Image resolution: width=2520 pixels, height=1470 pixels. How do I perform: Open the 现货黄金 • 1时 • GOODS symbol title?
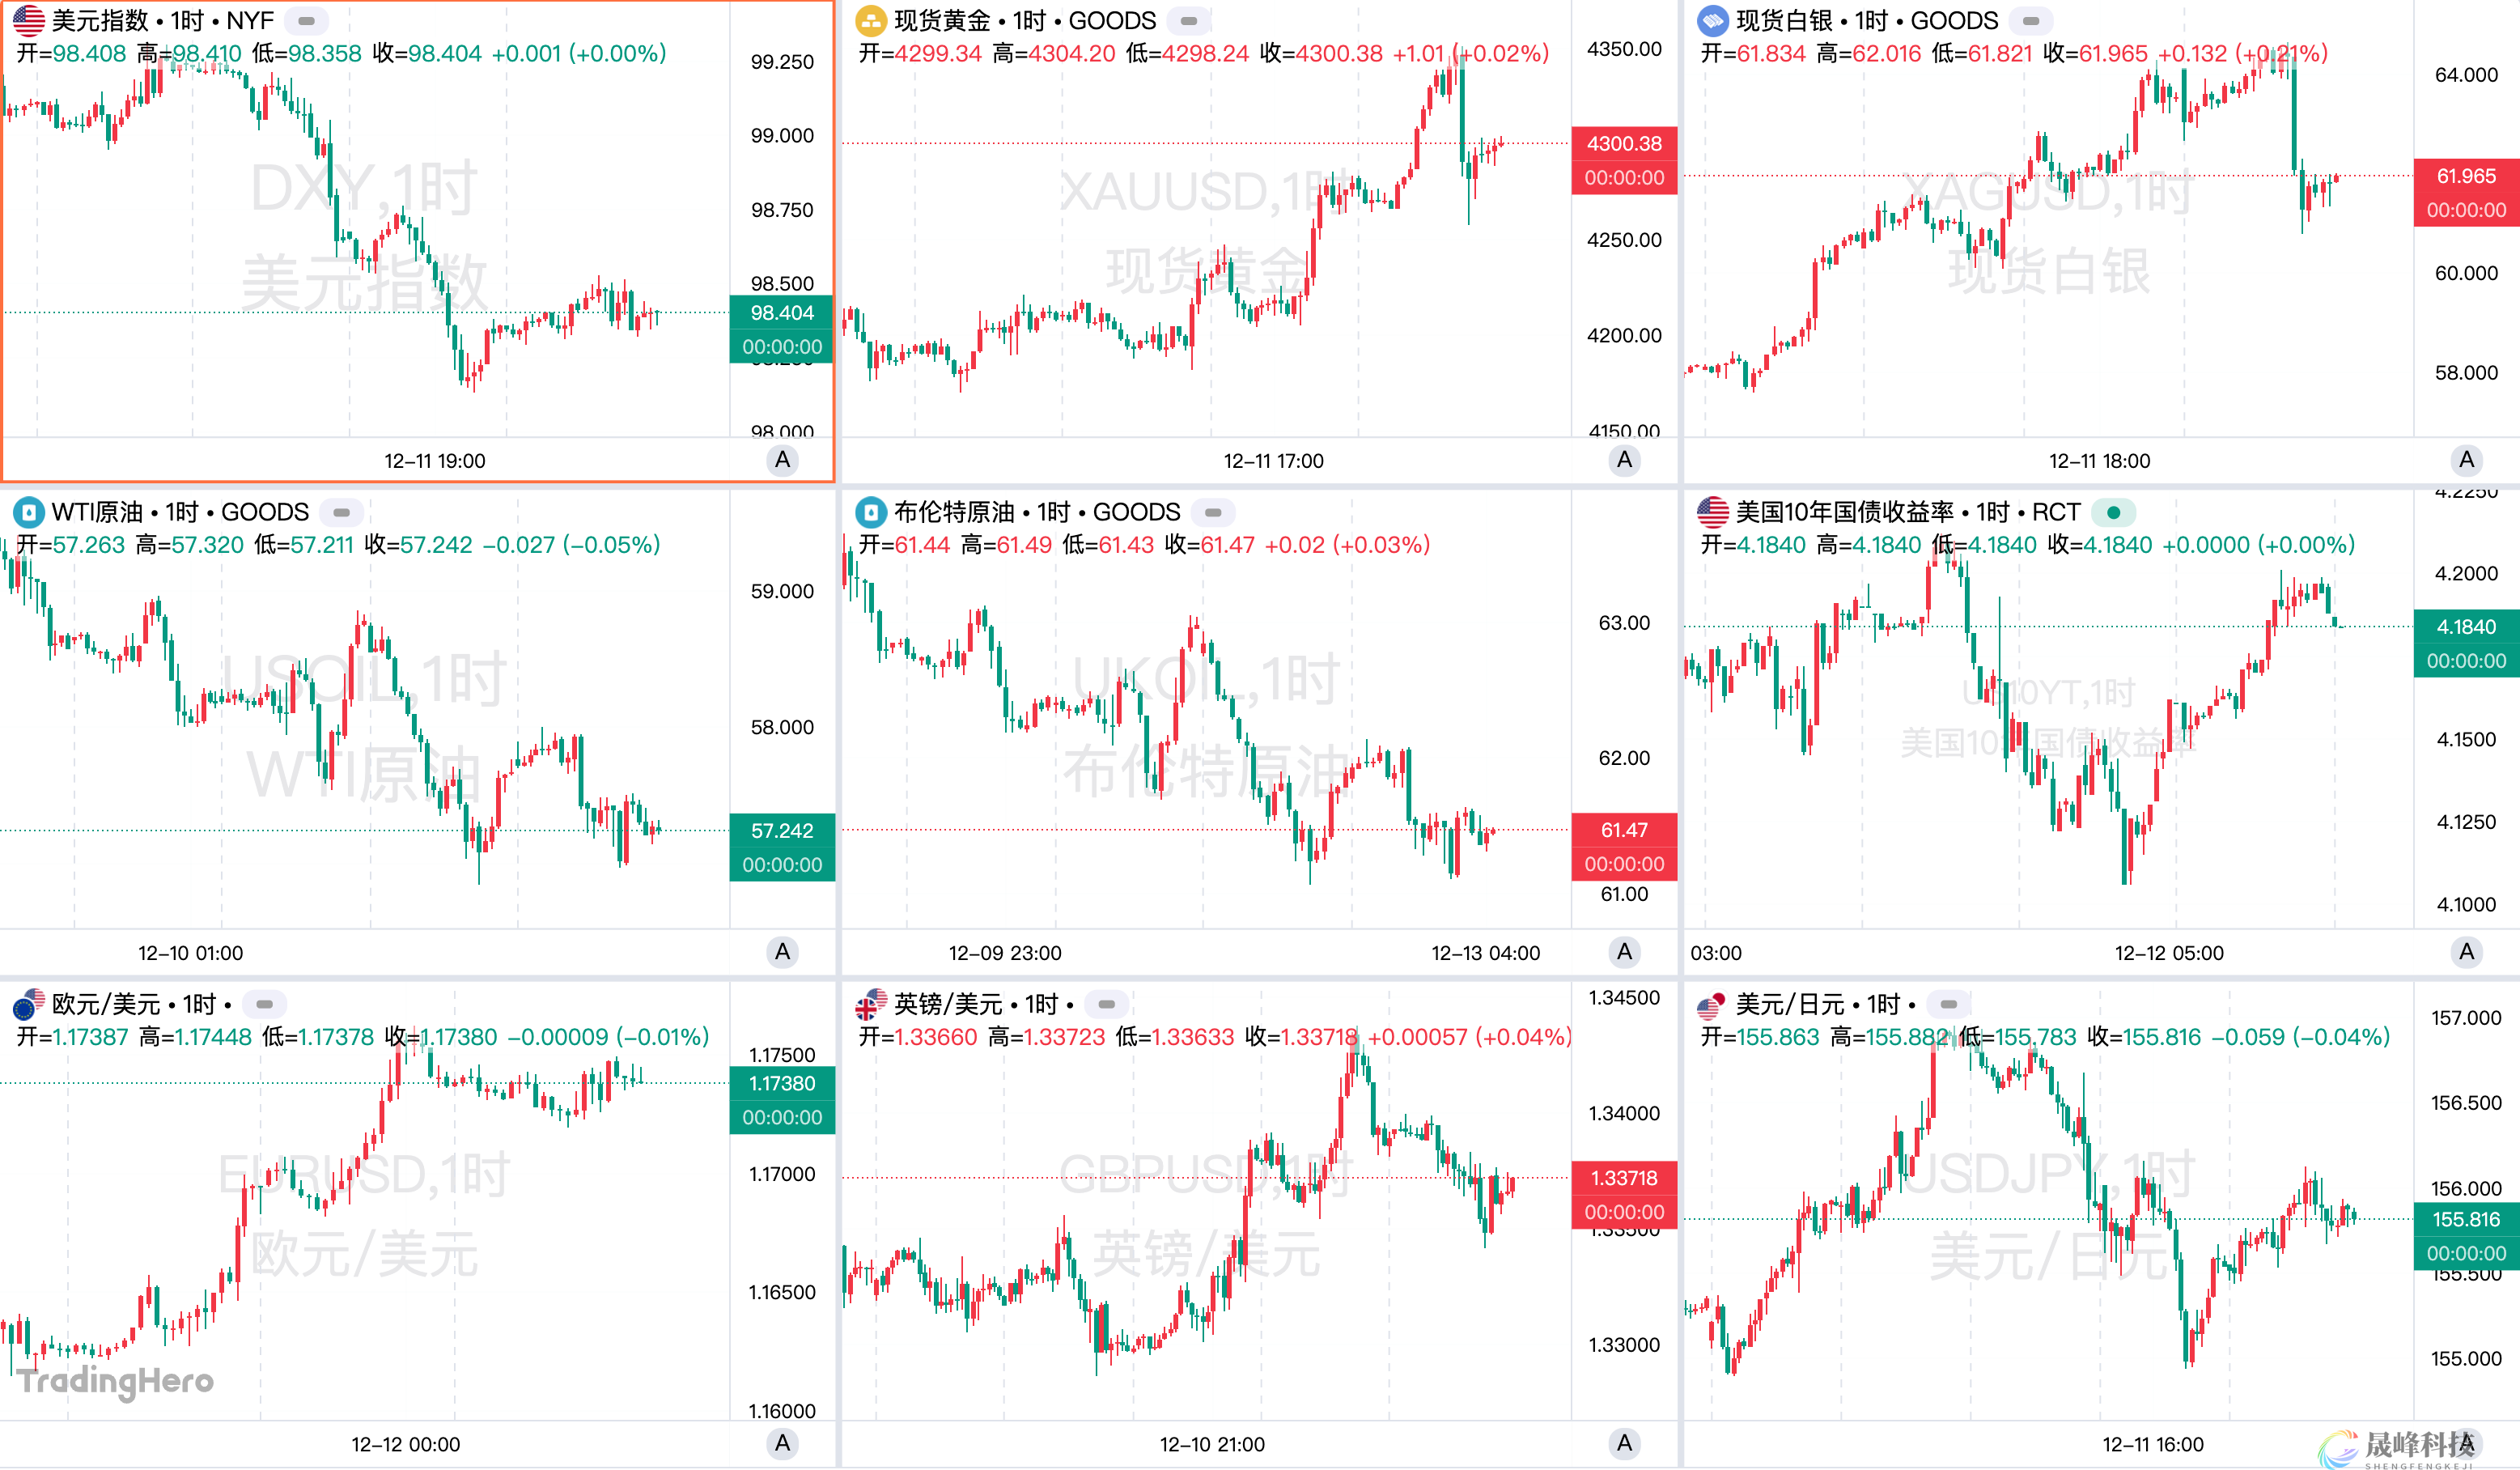pyautogui.click(x=1024, y=20)
